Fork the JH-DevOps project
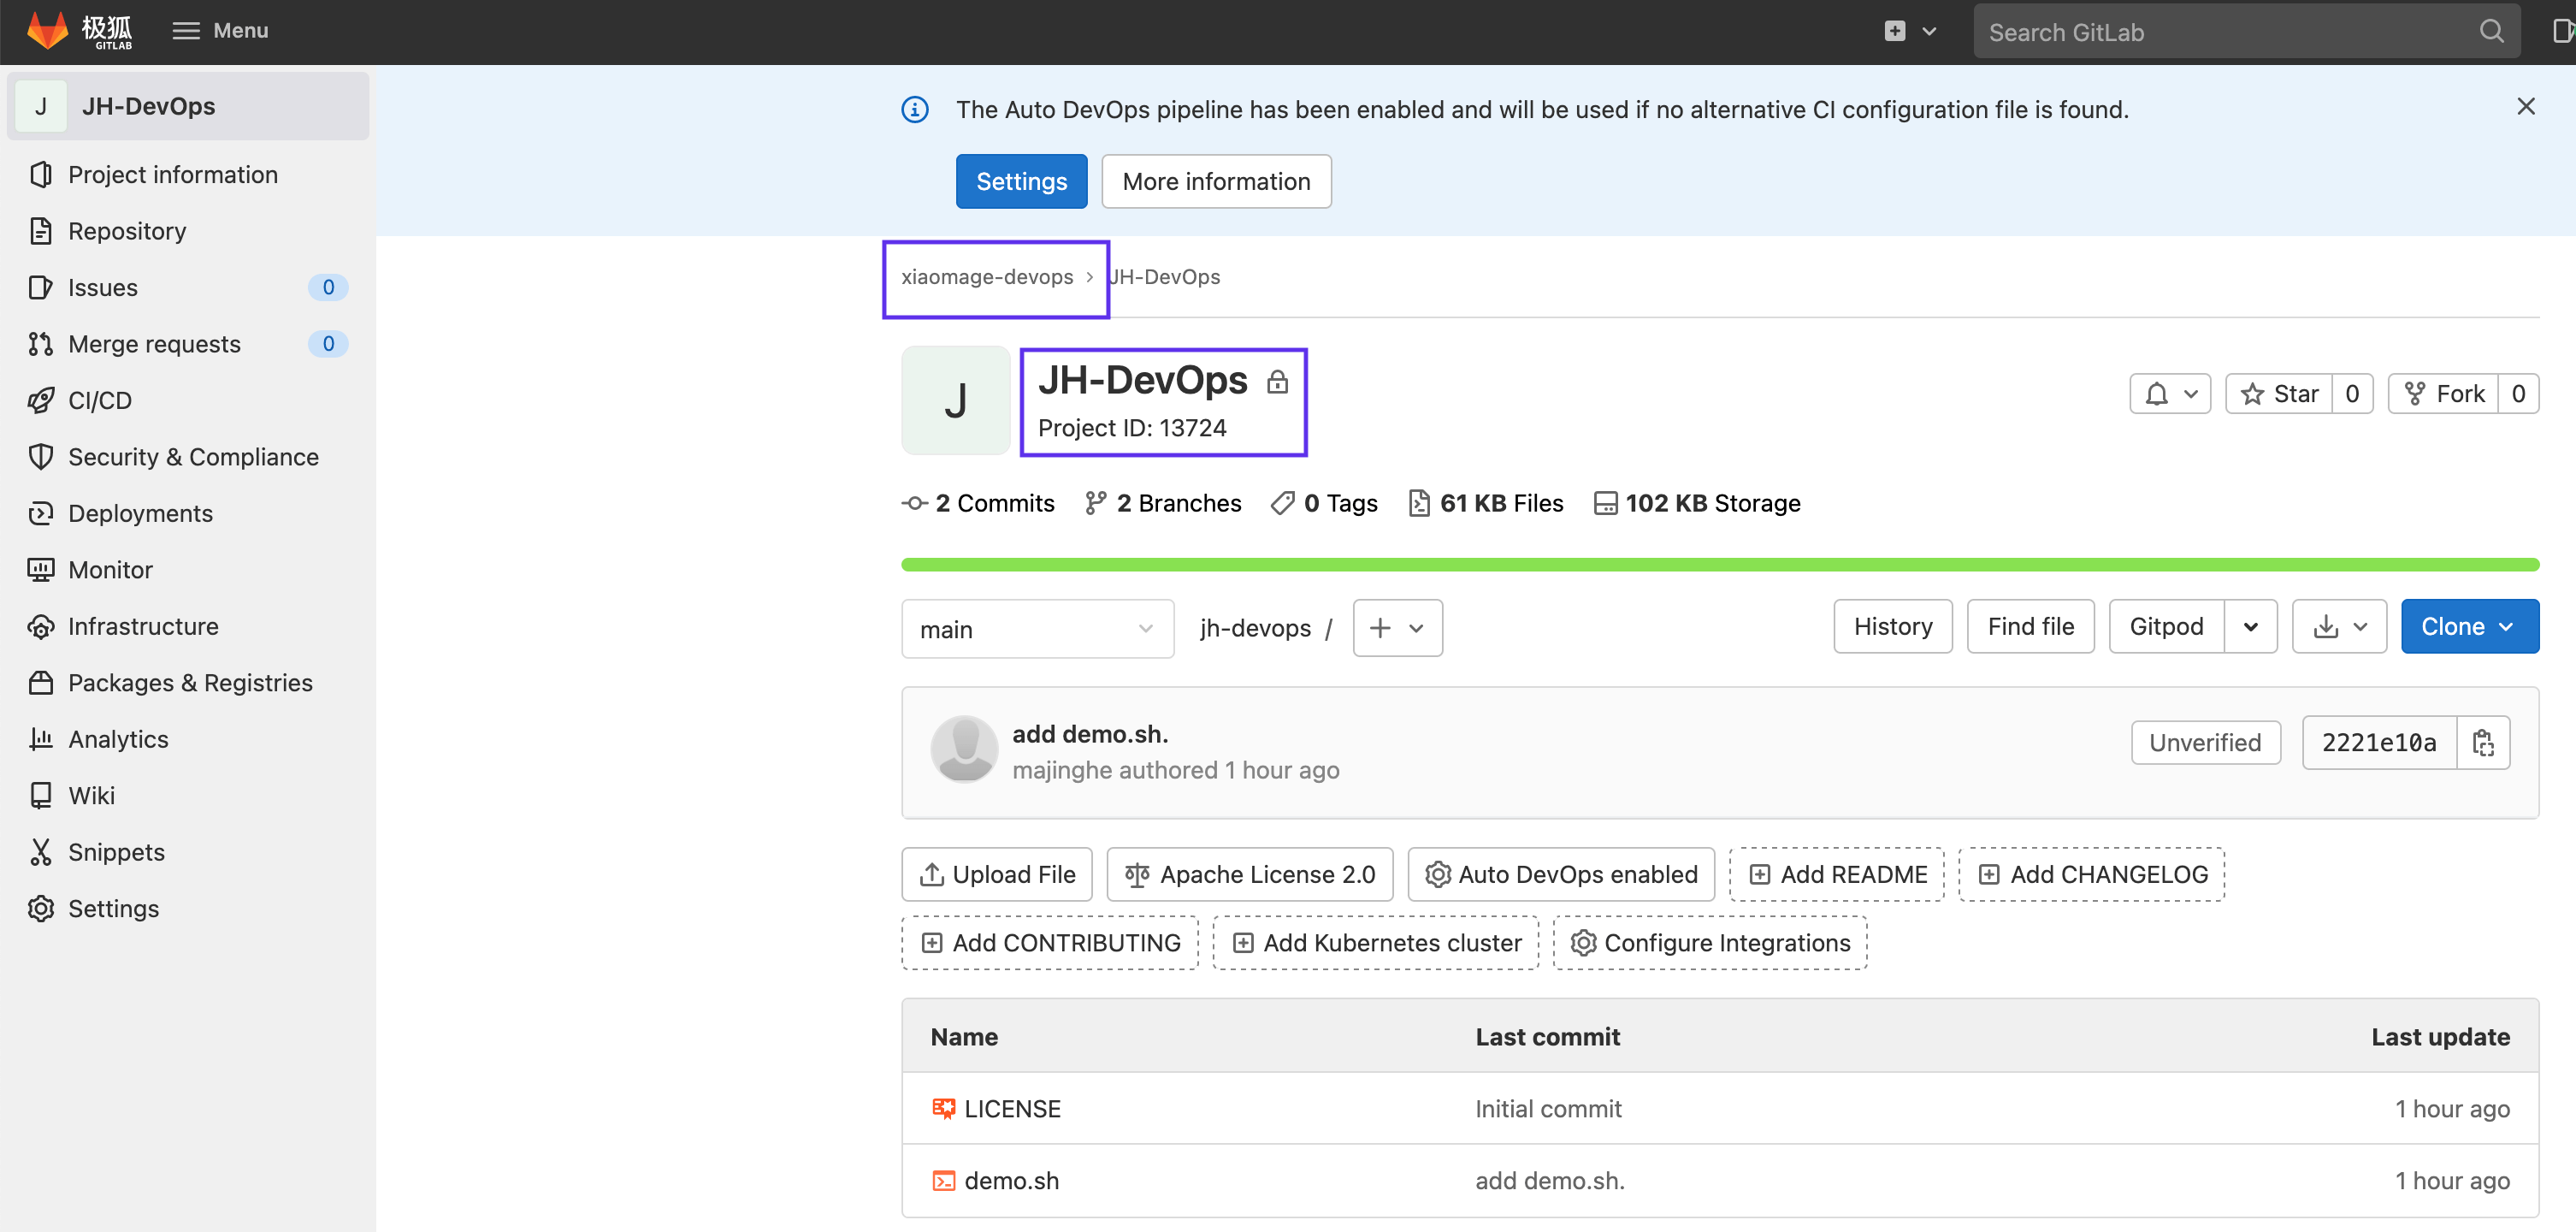Screen dimensions: 2576x1232 click(2443, 394)
